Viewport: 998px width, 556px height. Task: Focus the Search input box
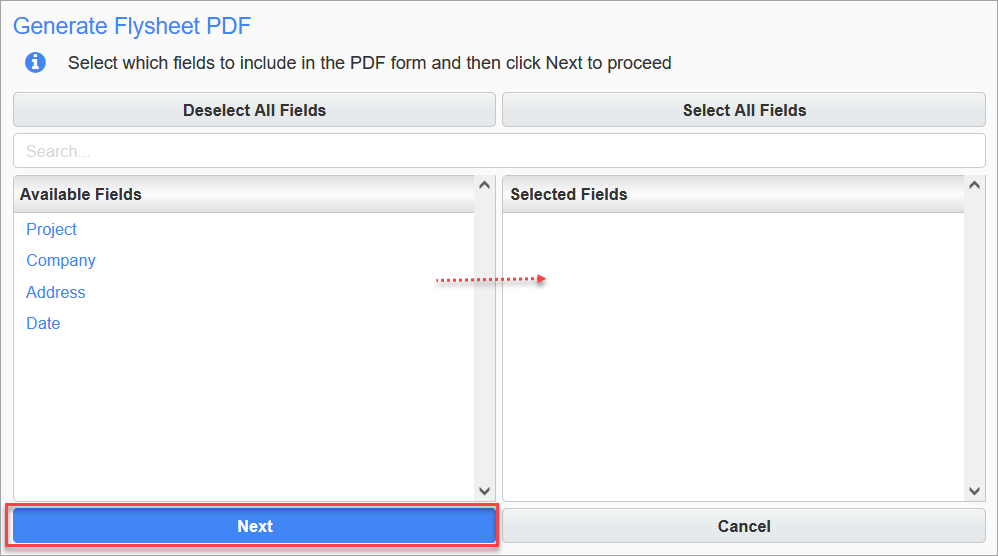pos(499,151)
